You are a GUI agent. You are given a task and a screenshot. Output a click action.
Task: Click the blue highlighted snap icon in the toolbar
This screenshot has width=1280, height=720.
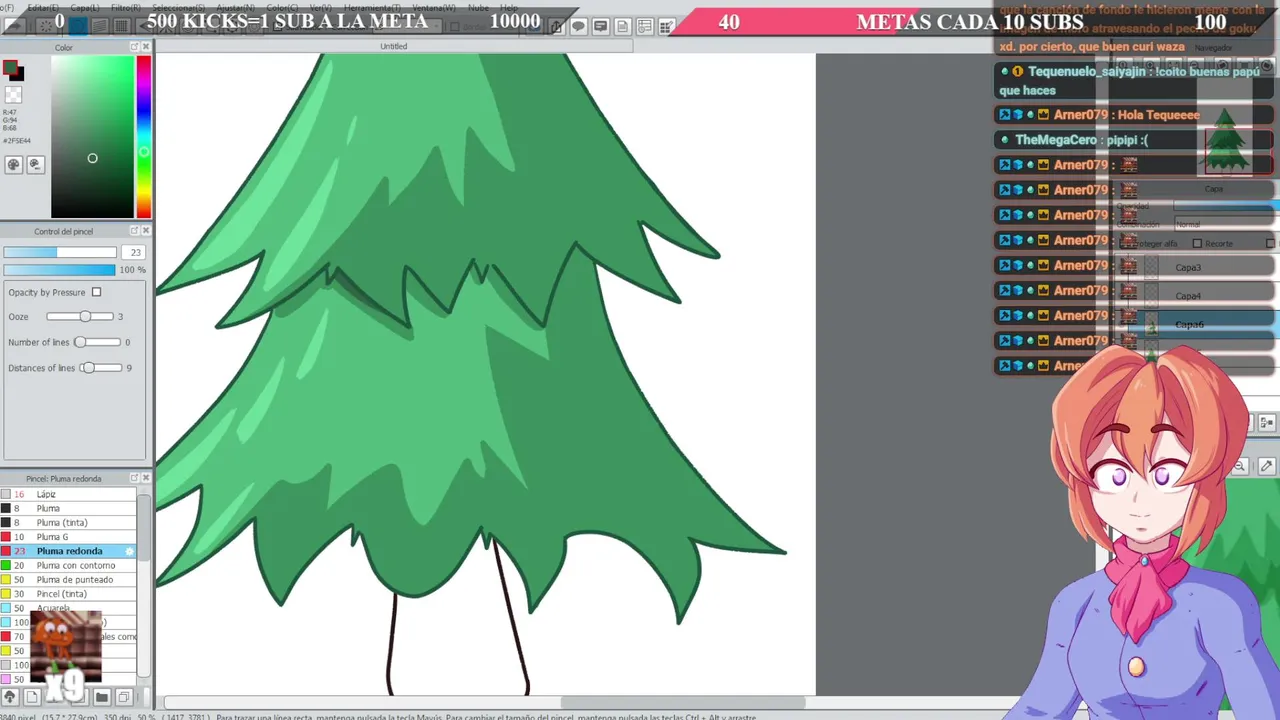(x=77, y=26)
